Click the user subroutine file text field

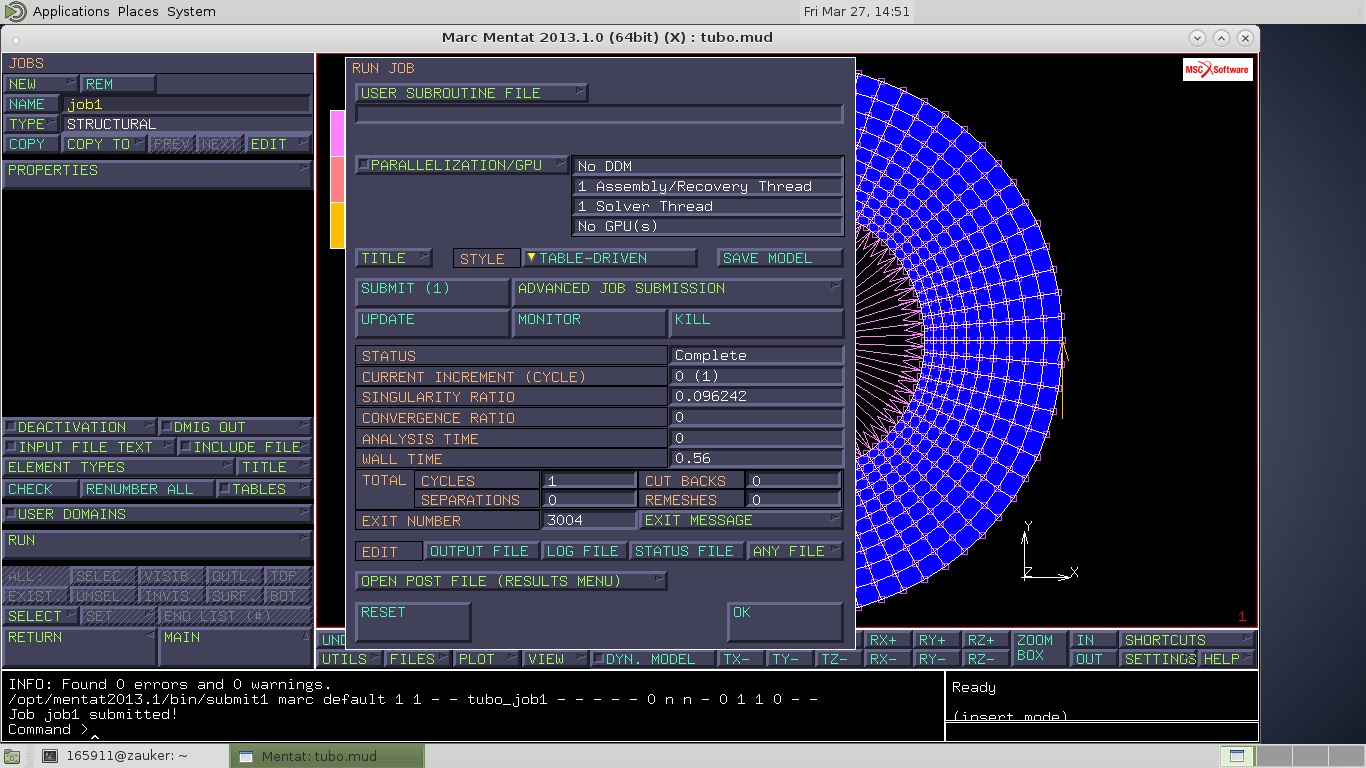pos(599,114)
